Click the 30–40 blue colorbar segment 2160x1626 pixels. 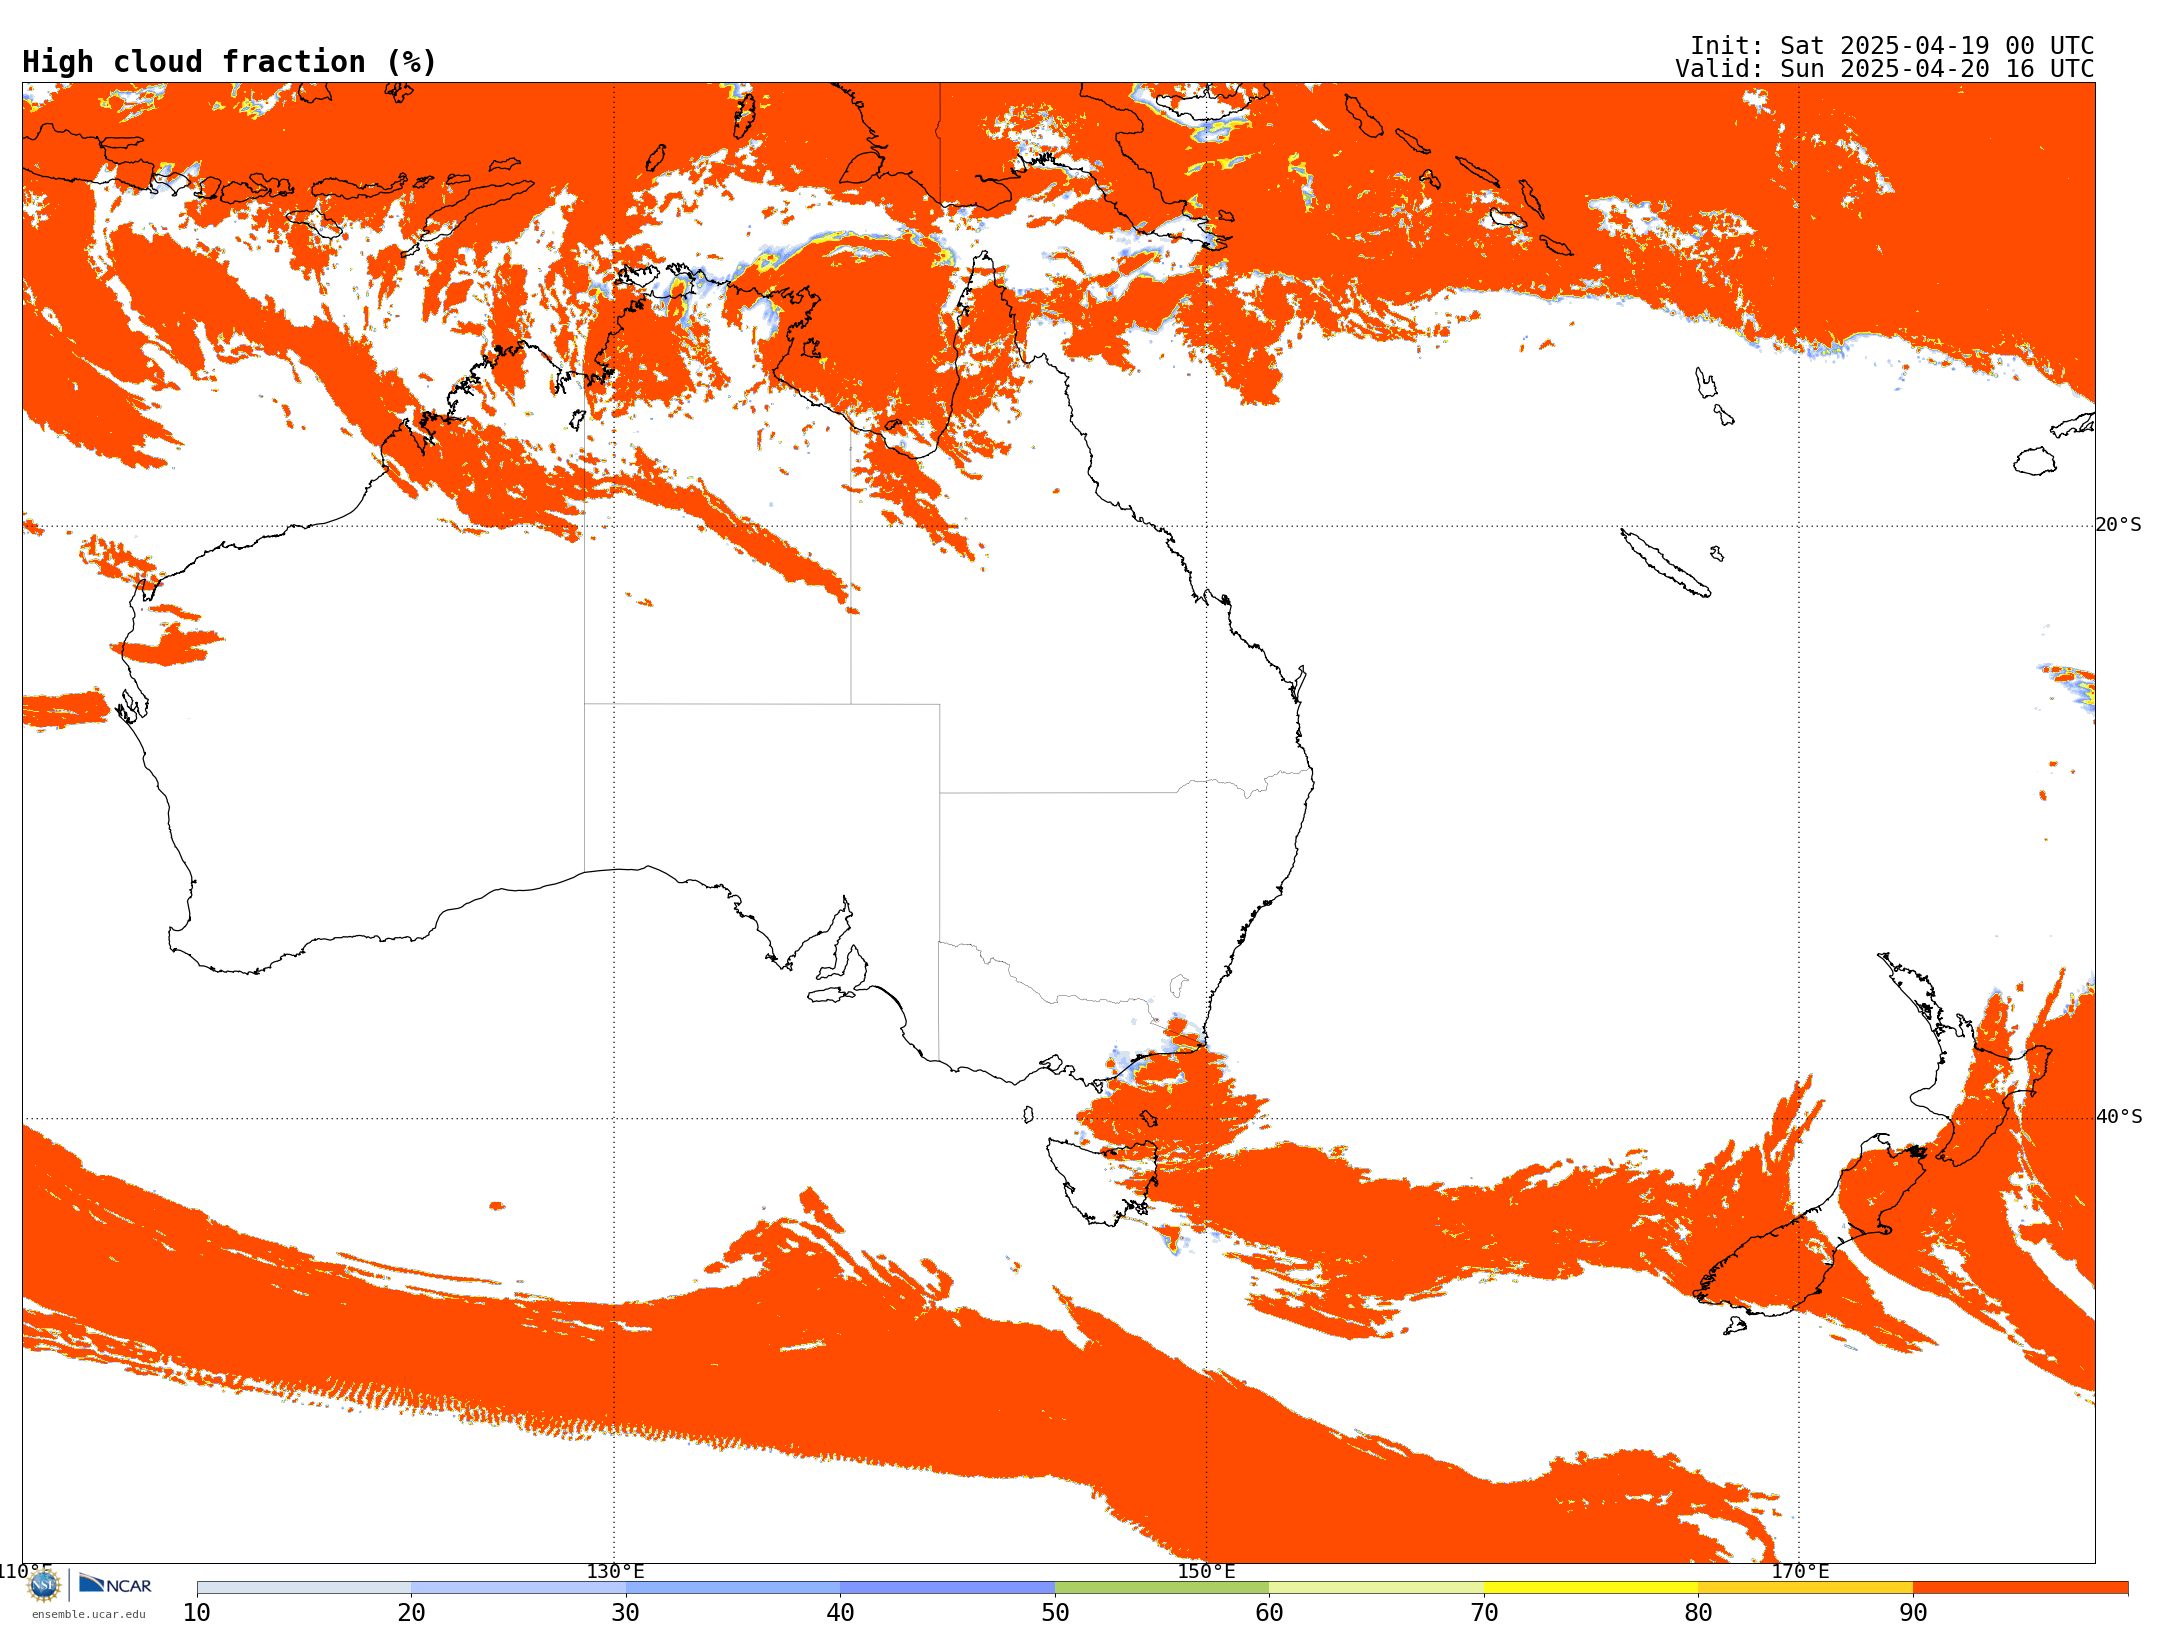tap(733, 1588)
